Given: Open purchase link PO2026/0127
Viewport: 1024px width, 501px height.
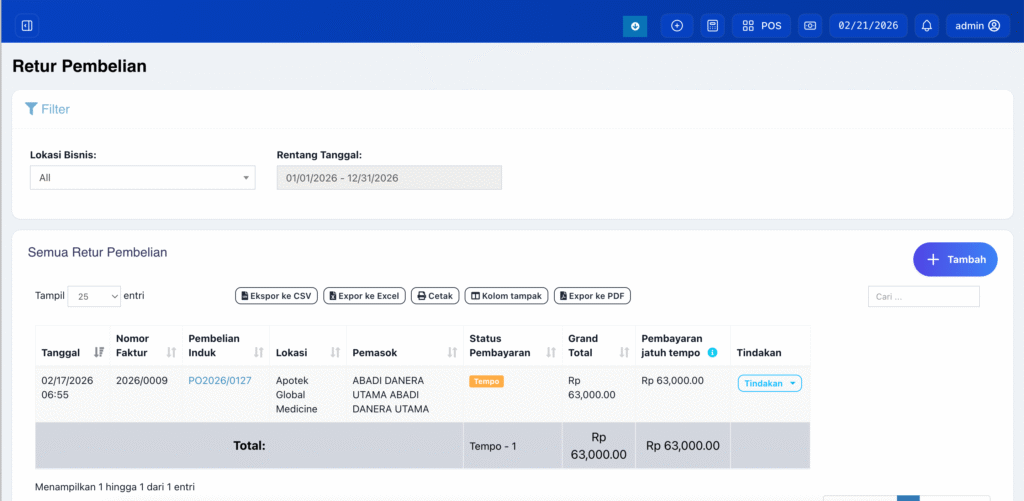Looking at the screenshot, I should coord(220,381).
